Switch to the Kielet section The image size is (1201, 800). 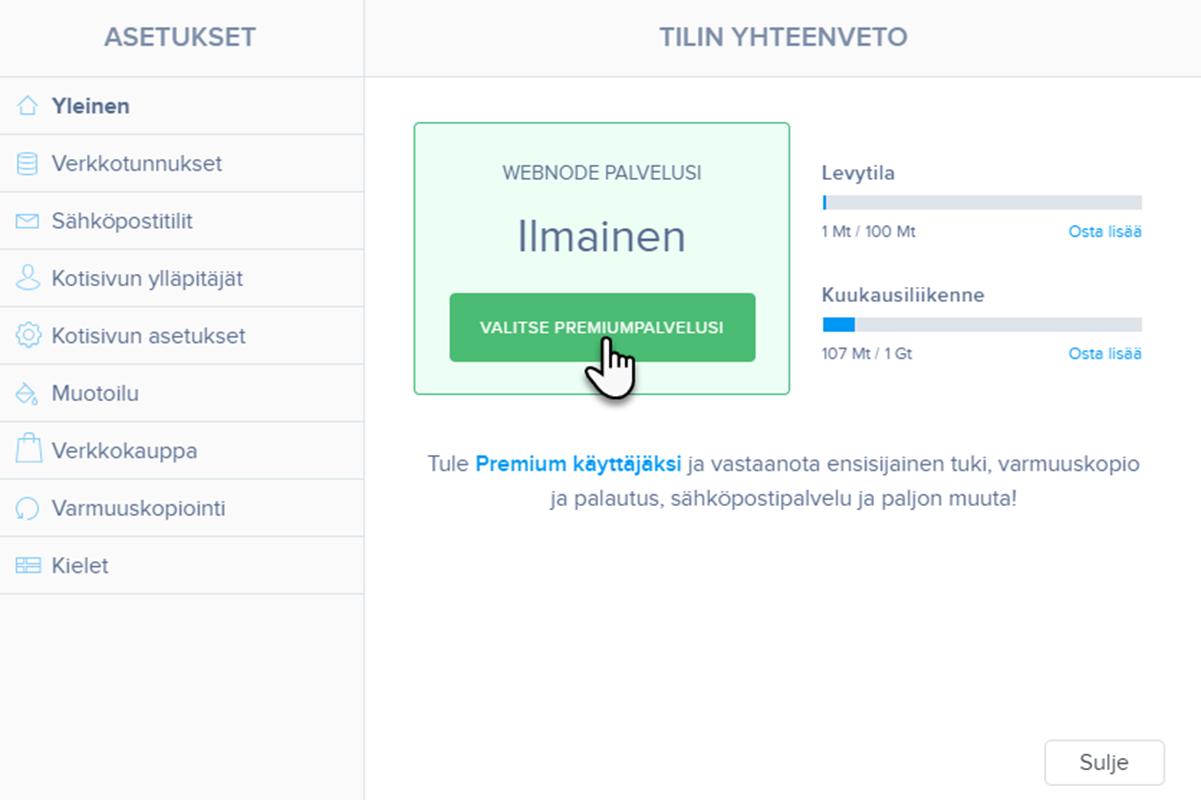(x=80, y=566)
